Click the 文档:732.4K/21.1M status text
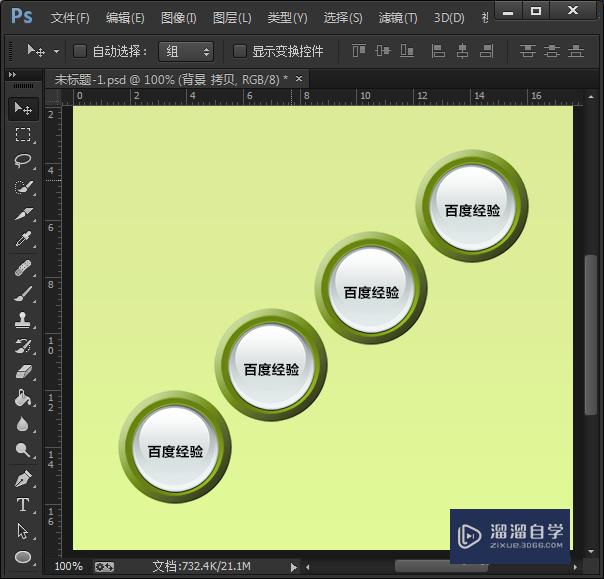604x579 pixels. tap(201, 567)
